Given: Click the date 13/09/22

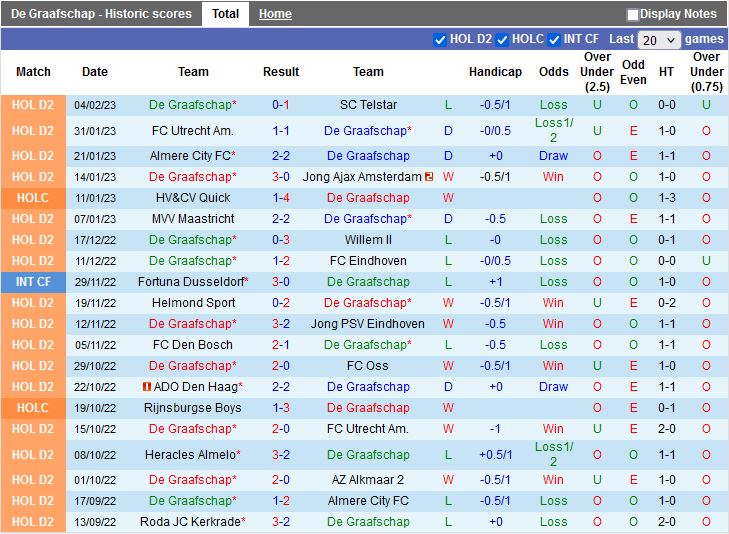Looking at the screenshot, I should coord(95,522).
